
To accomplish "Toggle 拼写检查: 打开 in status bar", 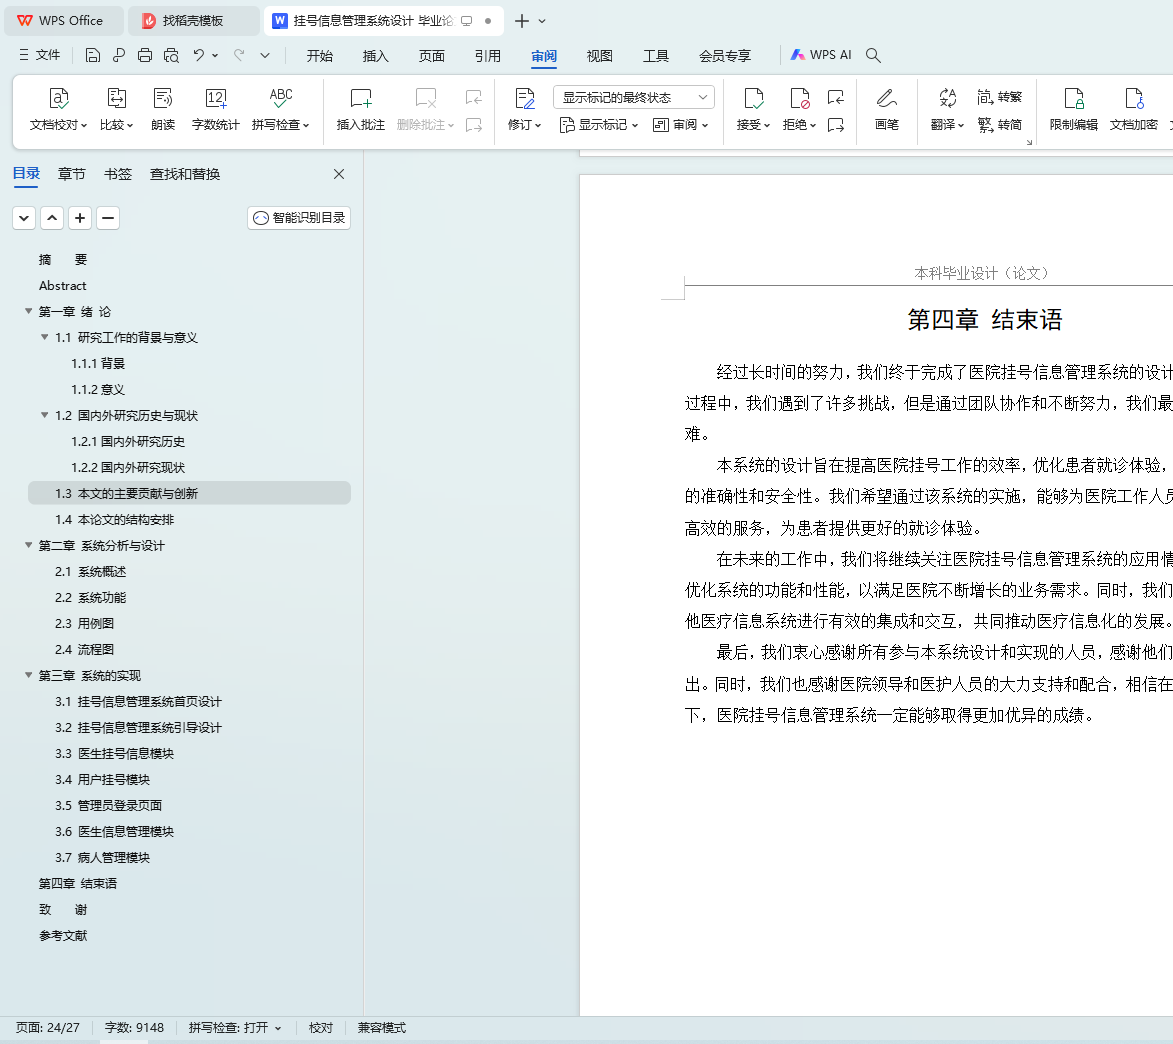I will pos(235,1028).
